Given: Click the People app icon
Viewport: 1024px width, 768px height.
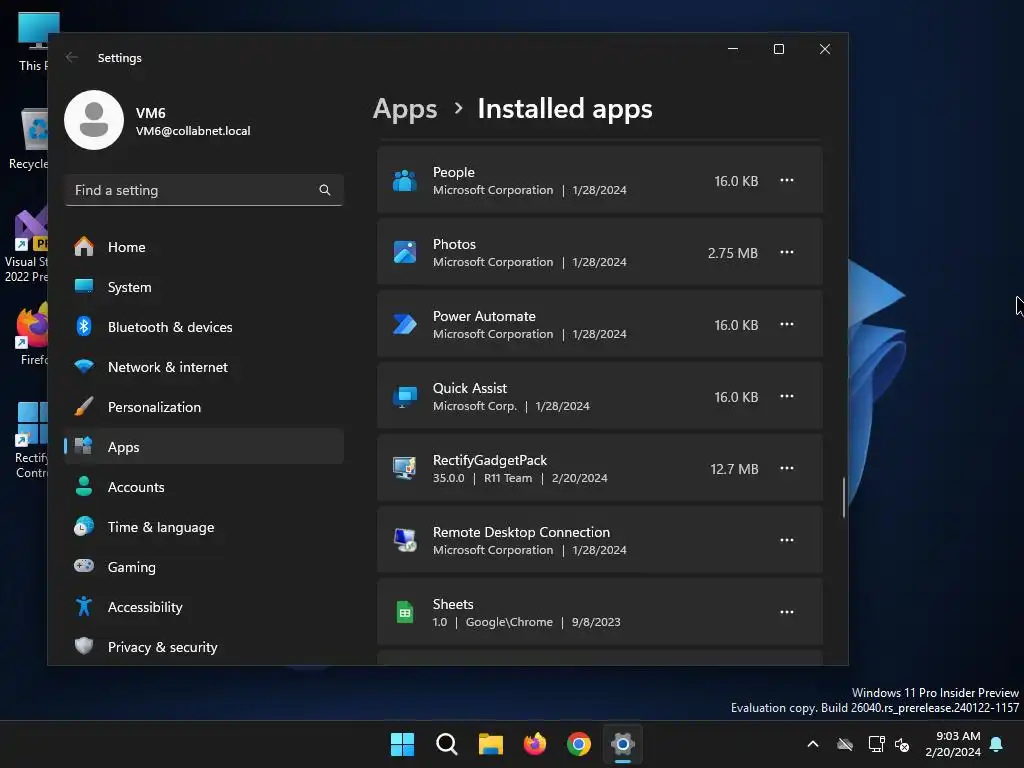Looking at the screenshot, I should [405, 180].
